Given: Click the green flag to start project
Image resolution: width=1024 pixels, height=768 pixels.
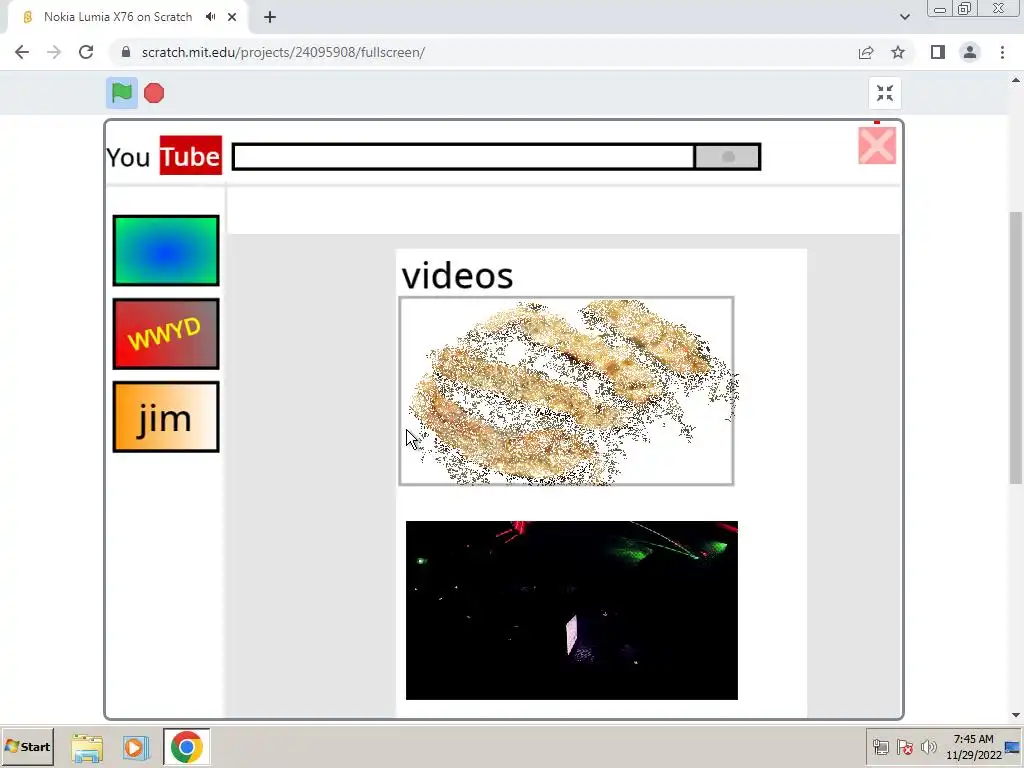Looking at the screenshot, I should 121,93.
